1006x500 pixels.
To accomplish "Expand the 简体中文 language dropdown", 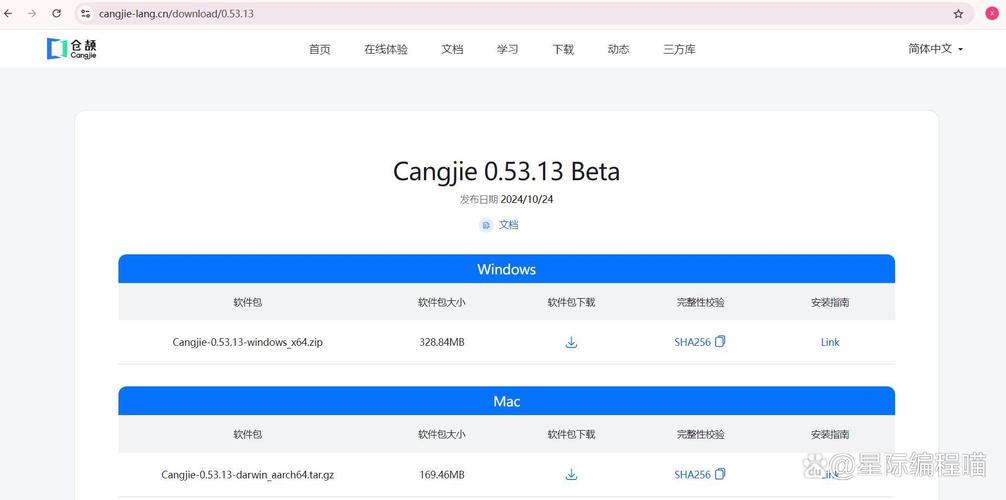I will click(935, 49).
